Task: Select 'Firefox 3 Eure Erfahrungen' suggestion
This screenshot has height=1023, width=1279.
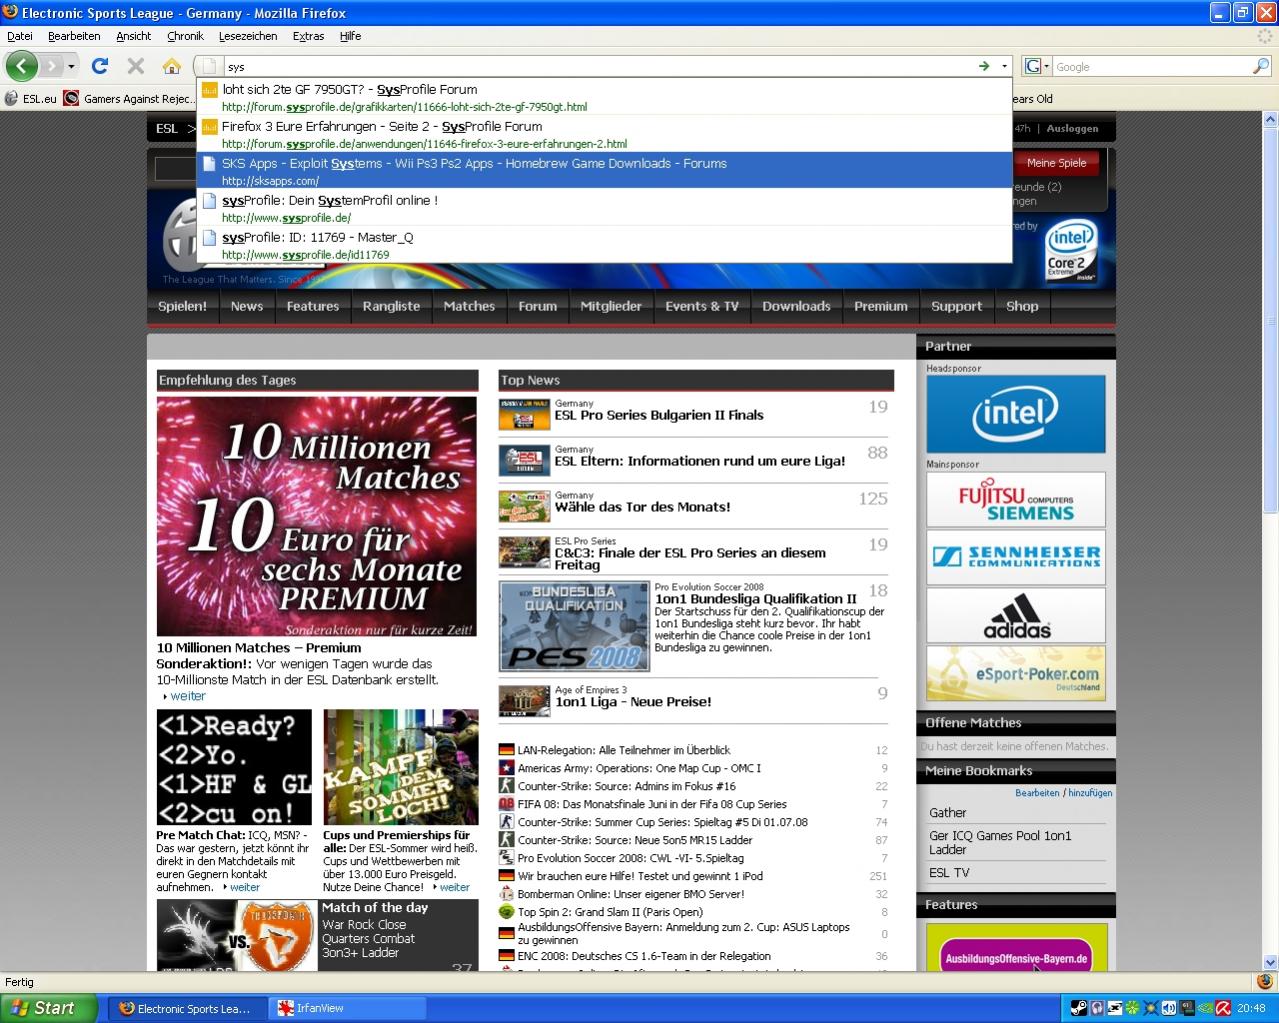Action: (604, 134)
